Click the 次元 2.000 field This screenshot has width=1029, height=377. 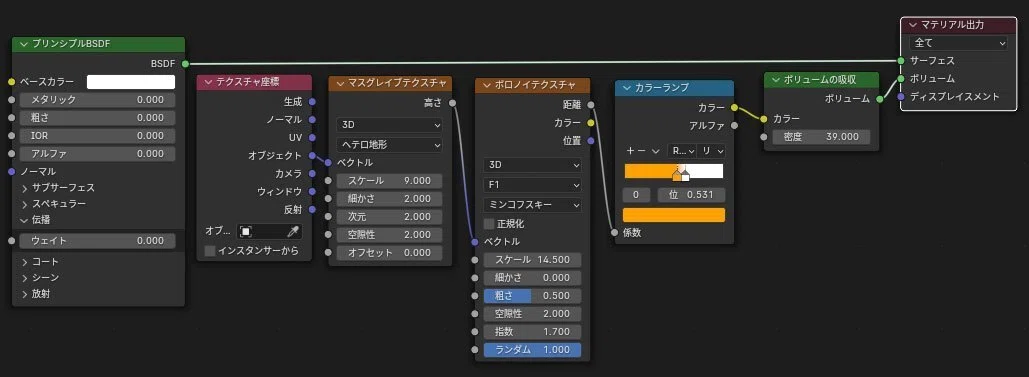(x=389, y=217)
